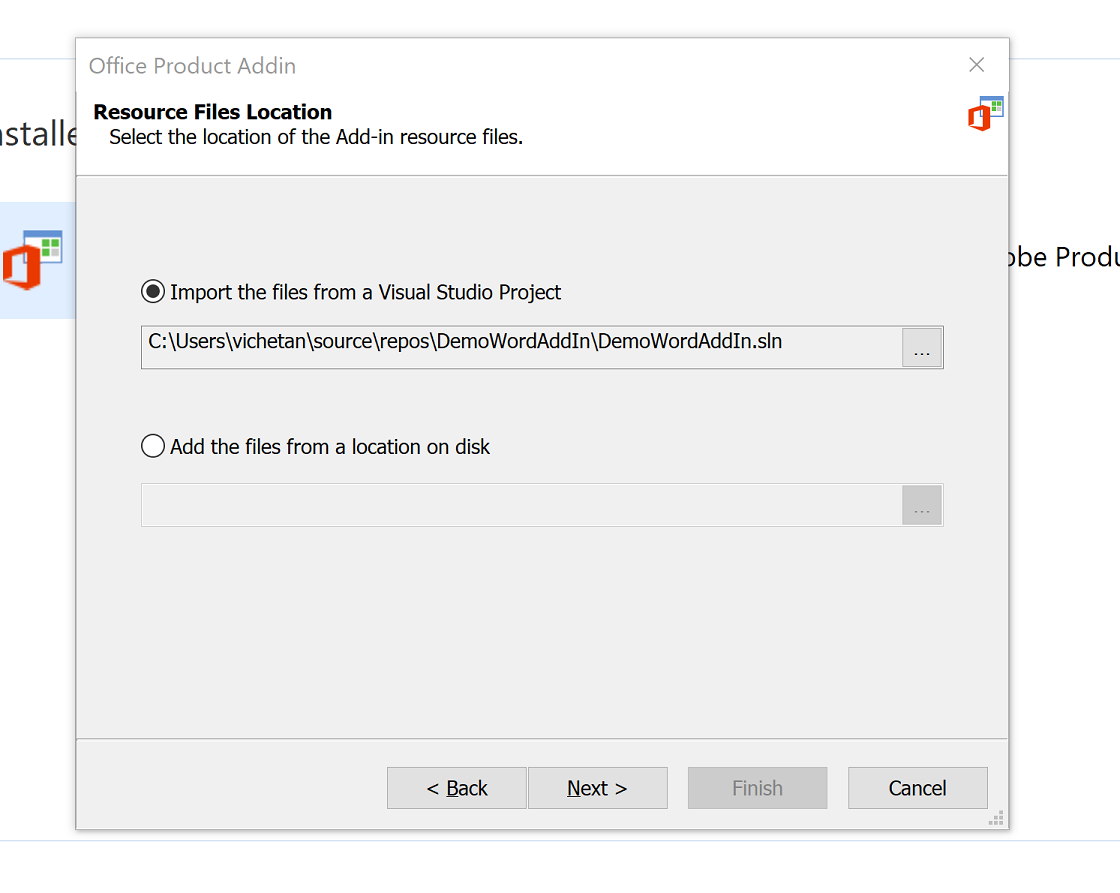The image size is (1120, 893).
Task: Click the resize grip at dialog corner
Action: click(995, 818)
